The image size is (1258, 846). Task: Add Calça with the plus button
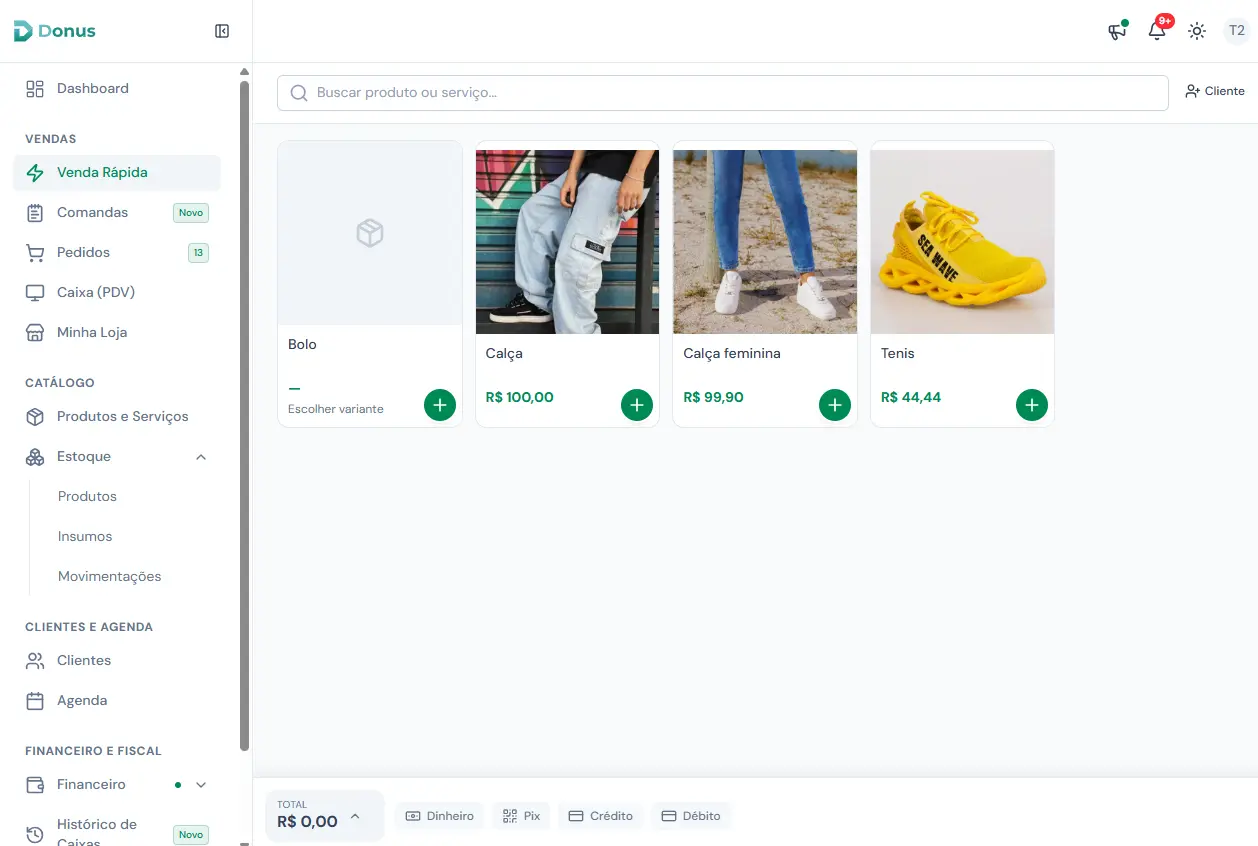click(637, 405)
